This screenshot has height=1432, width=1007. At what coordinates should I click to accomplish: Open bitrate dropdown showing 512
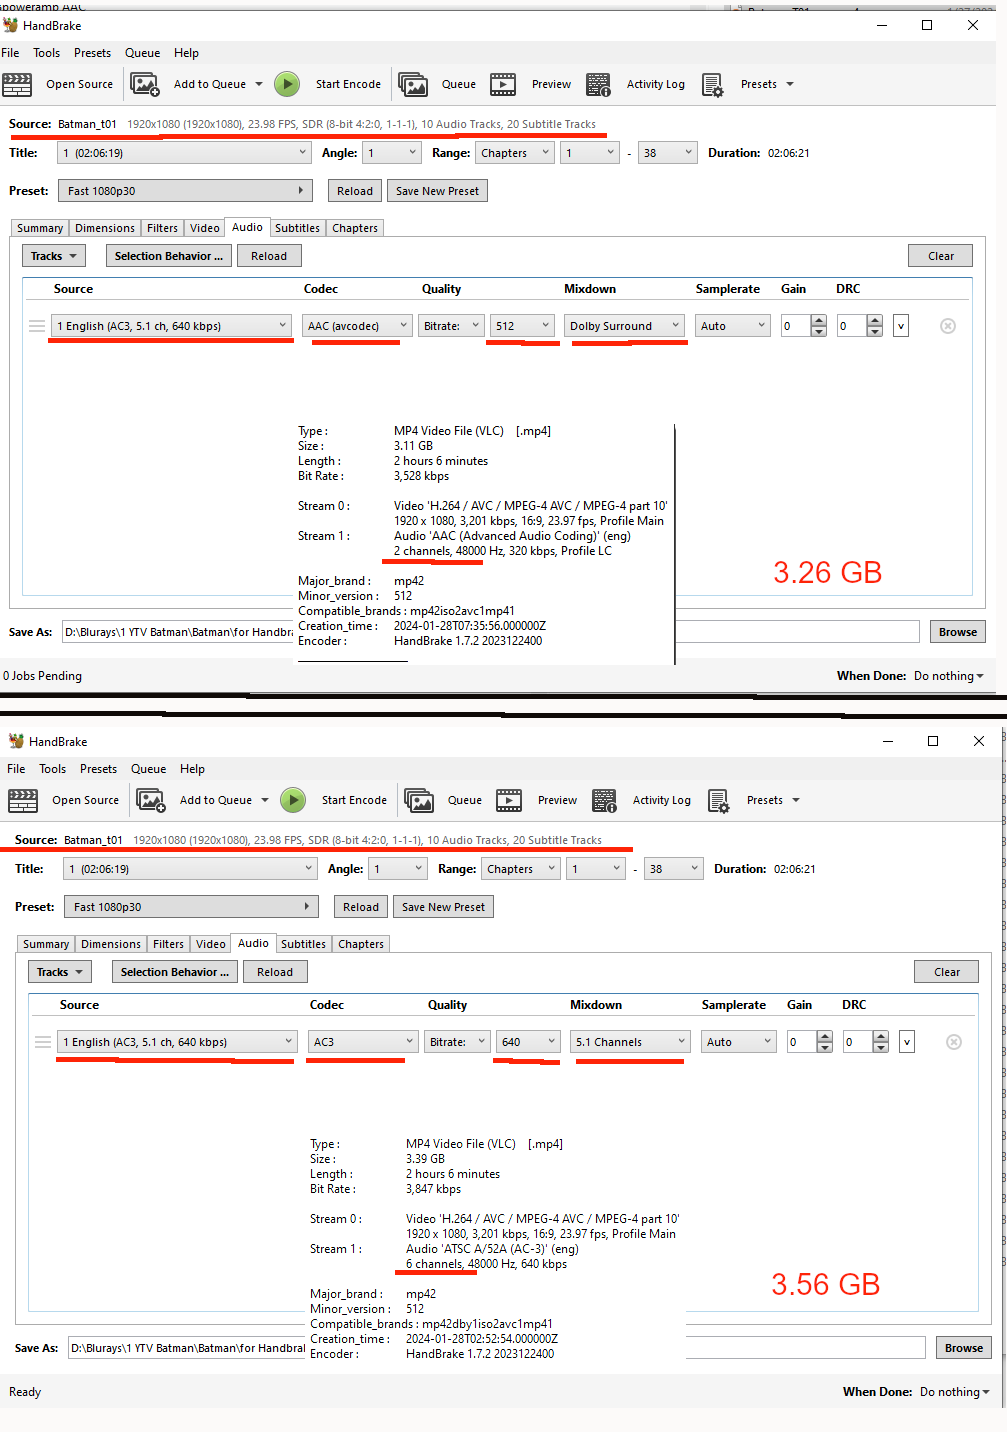(x=522, y=326)
